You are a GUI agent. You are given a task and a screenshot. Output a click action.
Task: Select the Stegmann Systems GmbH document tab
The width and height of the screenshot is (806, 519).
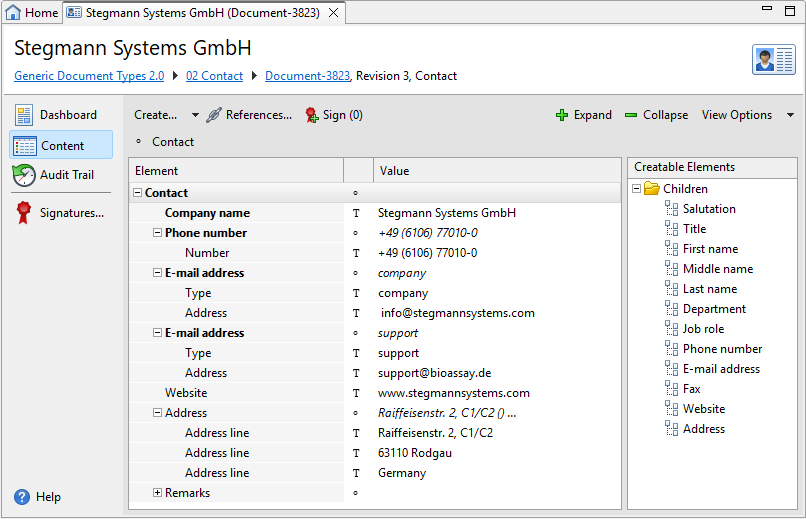(x=203, y=13)
